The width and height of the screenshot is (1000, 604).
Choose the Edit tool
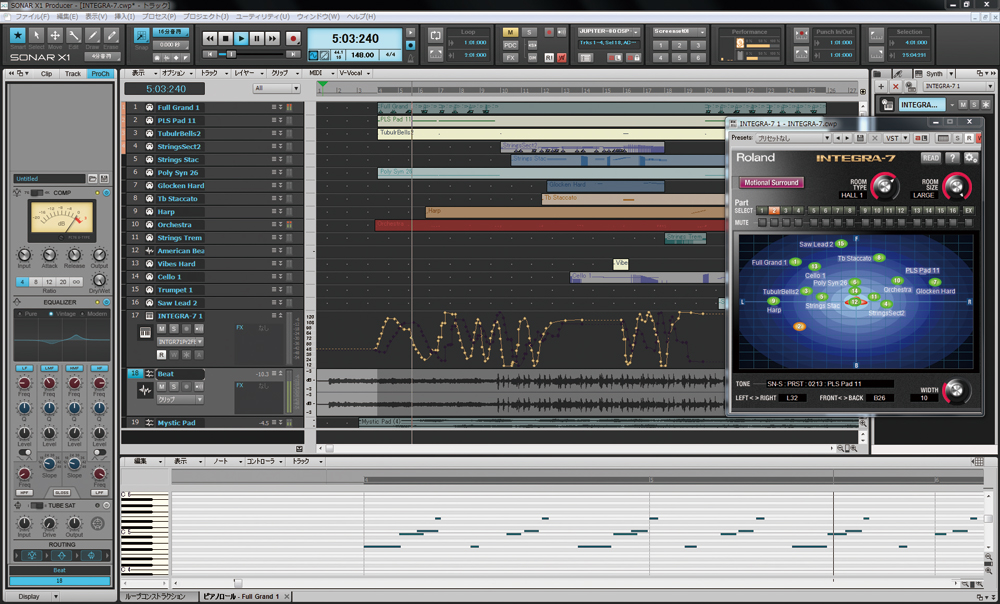tap(74, 36)
